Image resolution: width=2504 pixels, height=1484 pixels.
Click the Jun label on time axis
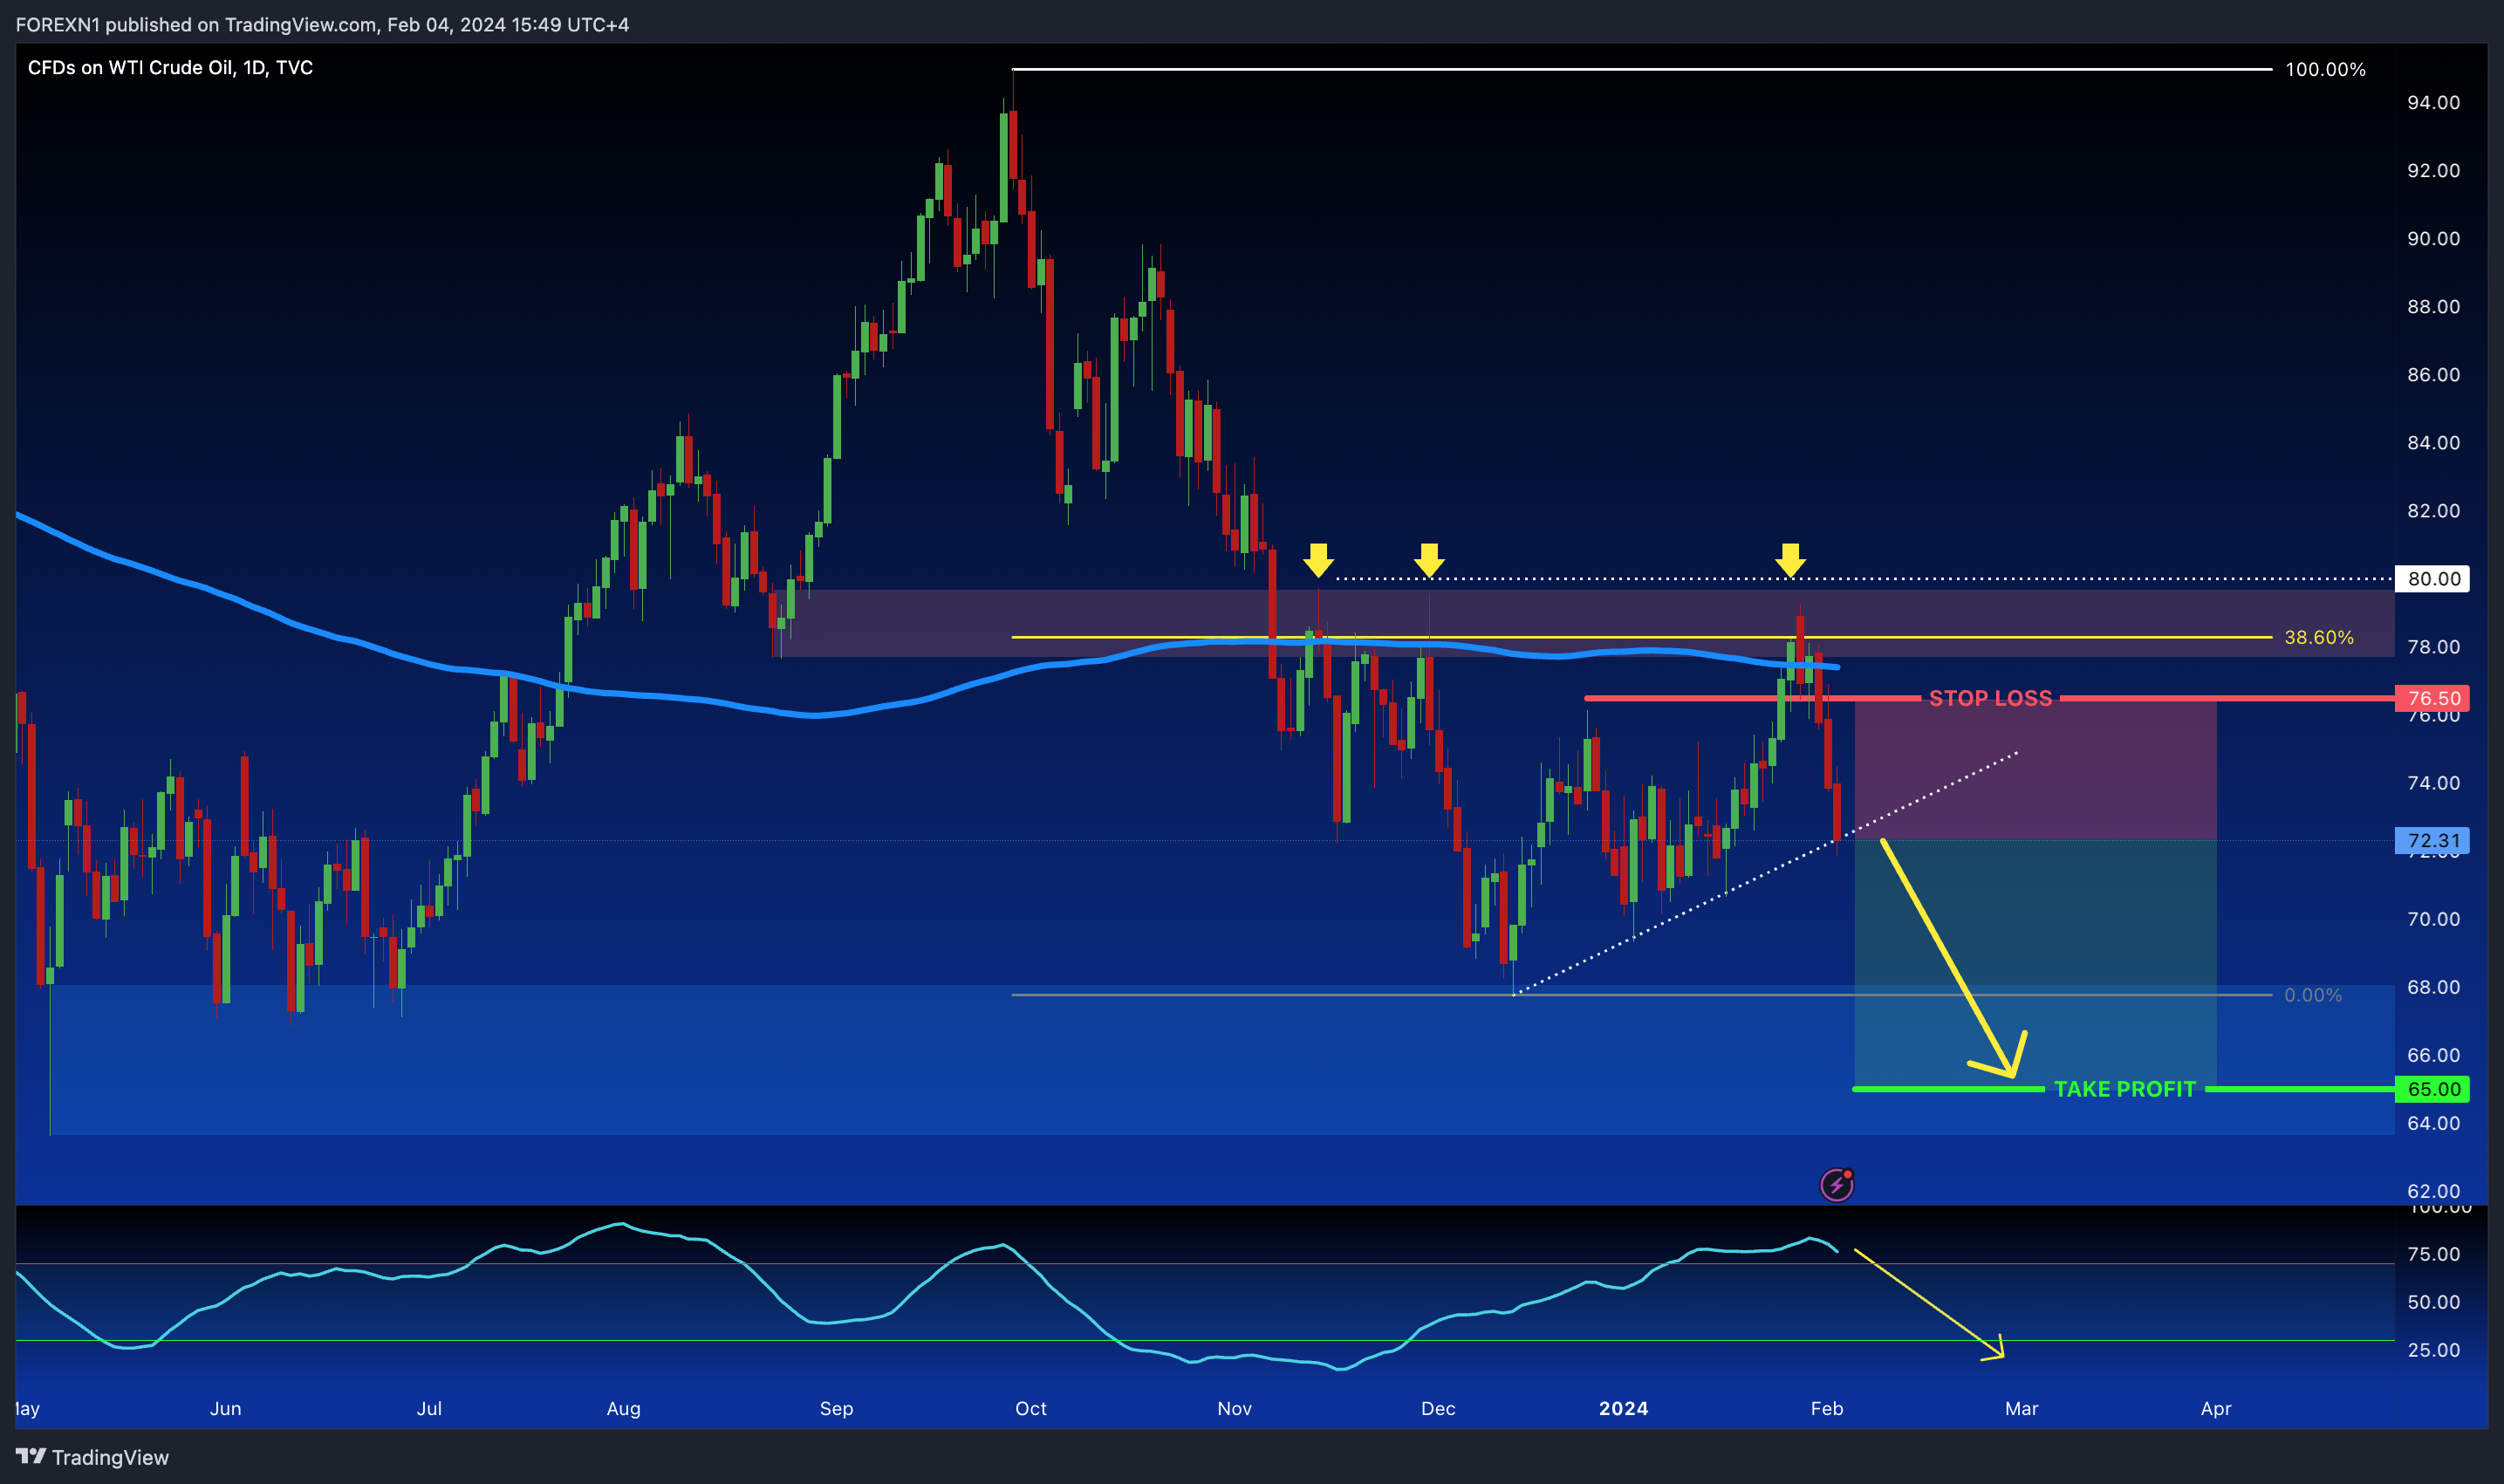225,1408
